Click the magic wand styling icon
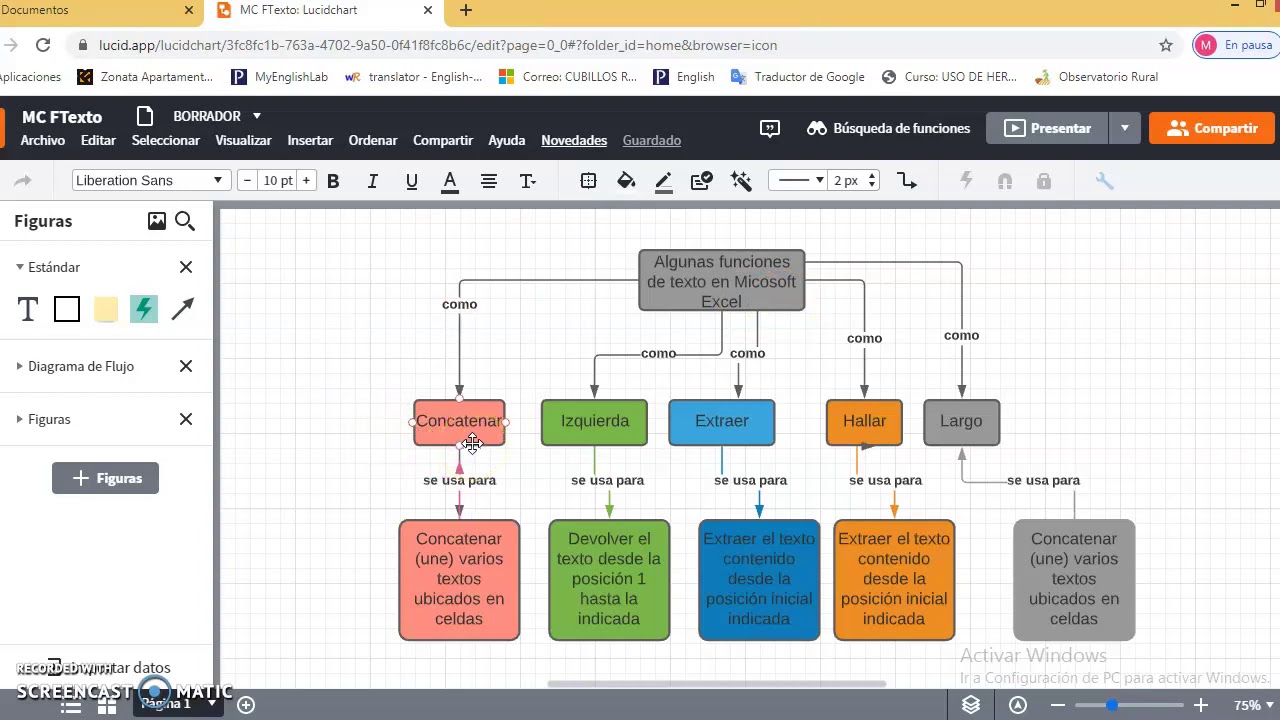 pos(741,181)
